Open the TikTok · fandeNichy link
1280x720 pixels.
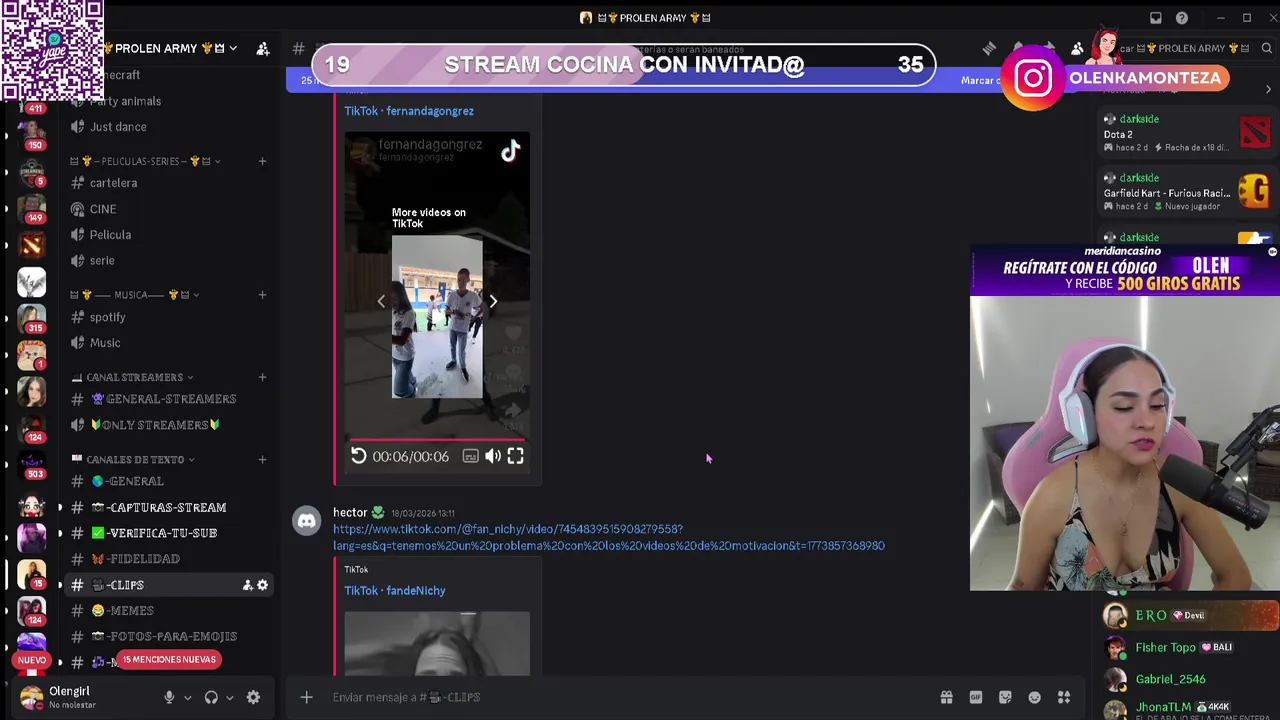(x=395, y=590)
